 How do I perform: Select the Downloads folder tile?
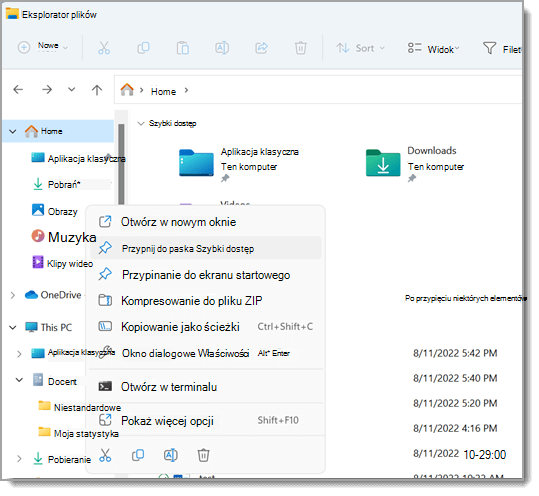(x=415, y=163)
